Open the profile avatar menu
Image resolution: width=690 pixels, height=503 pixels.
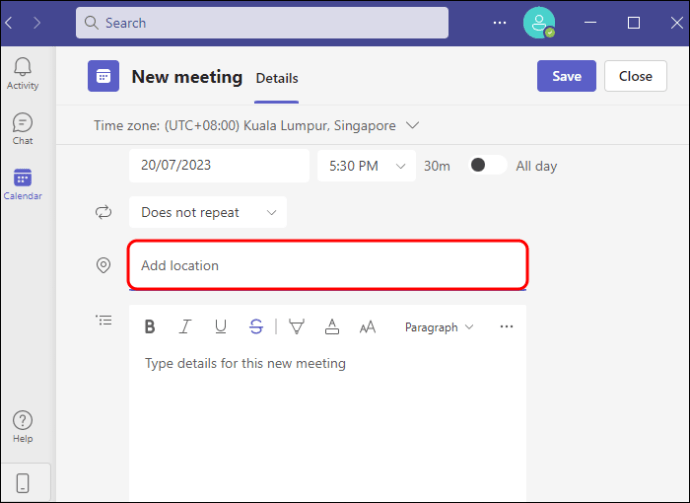point(539,23)
